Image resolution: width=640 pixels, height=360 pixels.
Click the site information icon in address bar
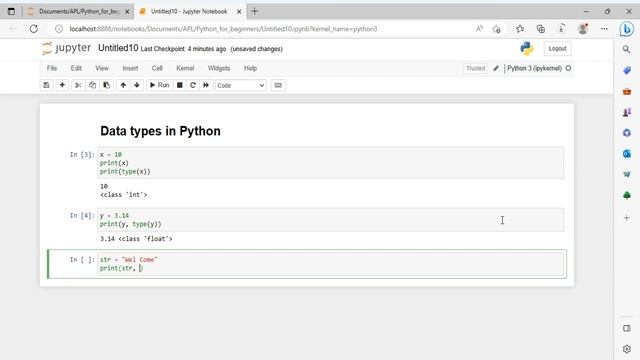tap(59, 29)
